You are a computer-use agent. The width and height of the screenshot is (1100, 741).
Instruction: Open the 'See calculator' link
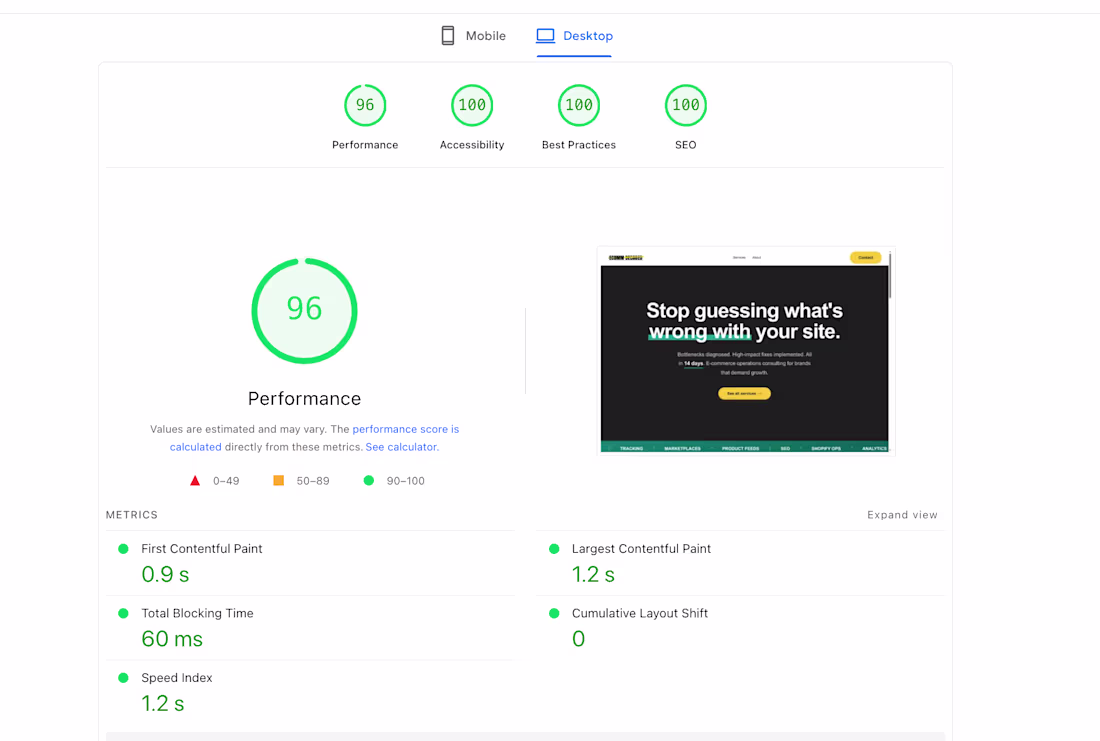[x=401, y=447]
